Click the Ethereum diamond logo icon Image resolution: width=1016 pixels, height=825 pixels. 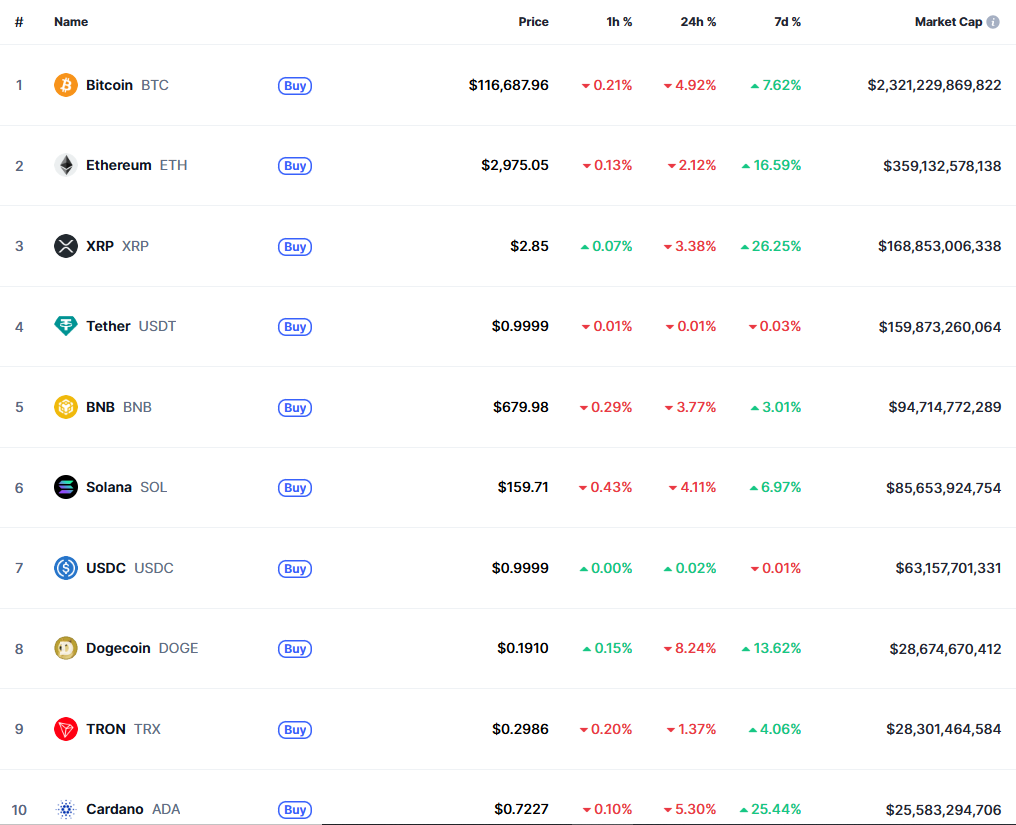66,165
